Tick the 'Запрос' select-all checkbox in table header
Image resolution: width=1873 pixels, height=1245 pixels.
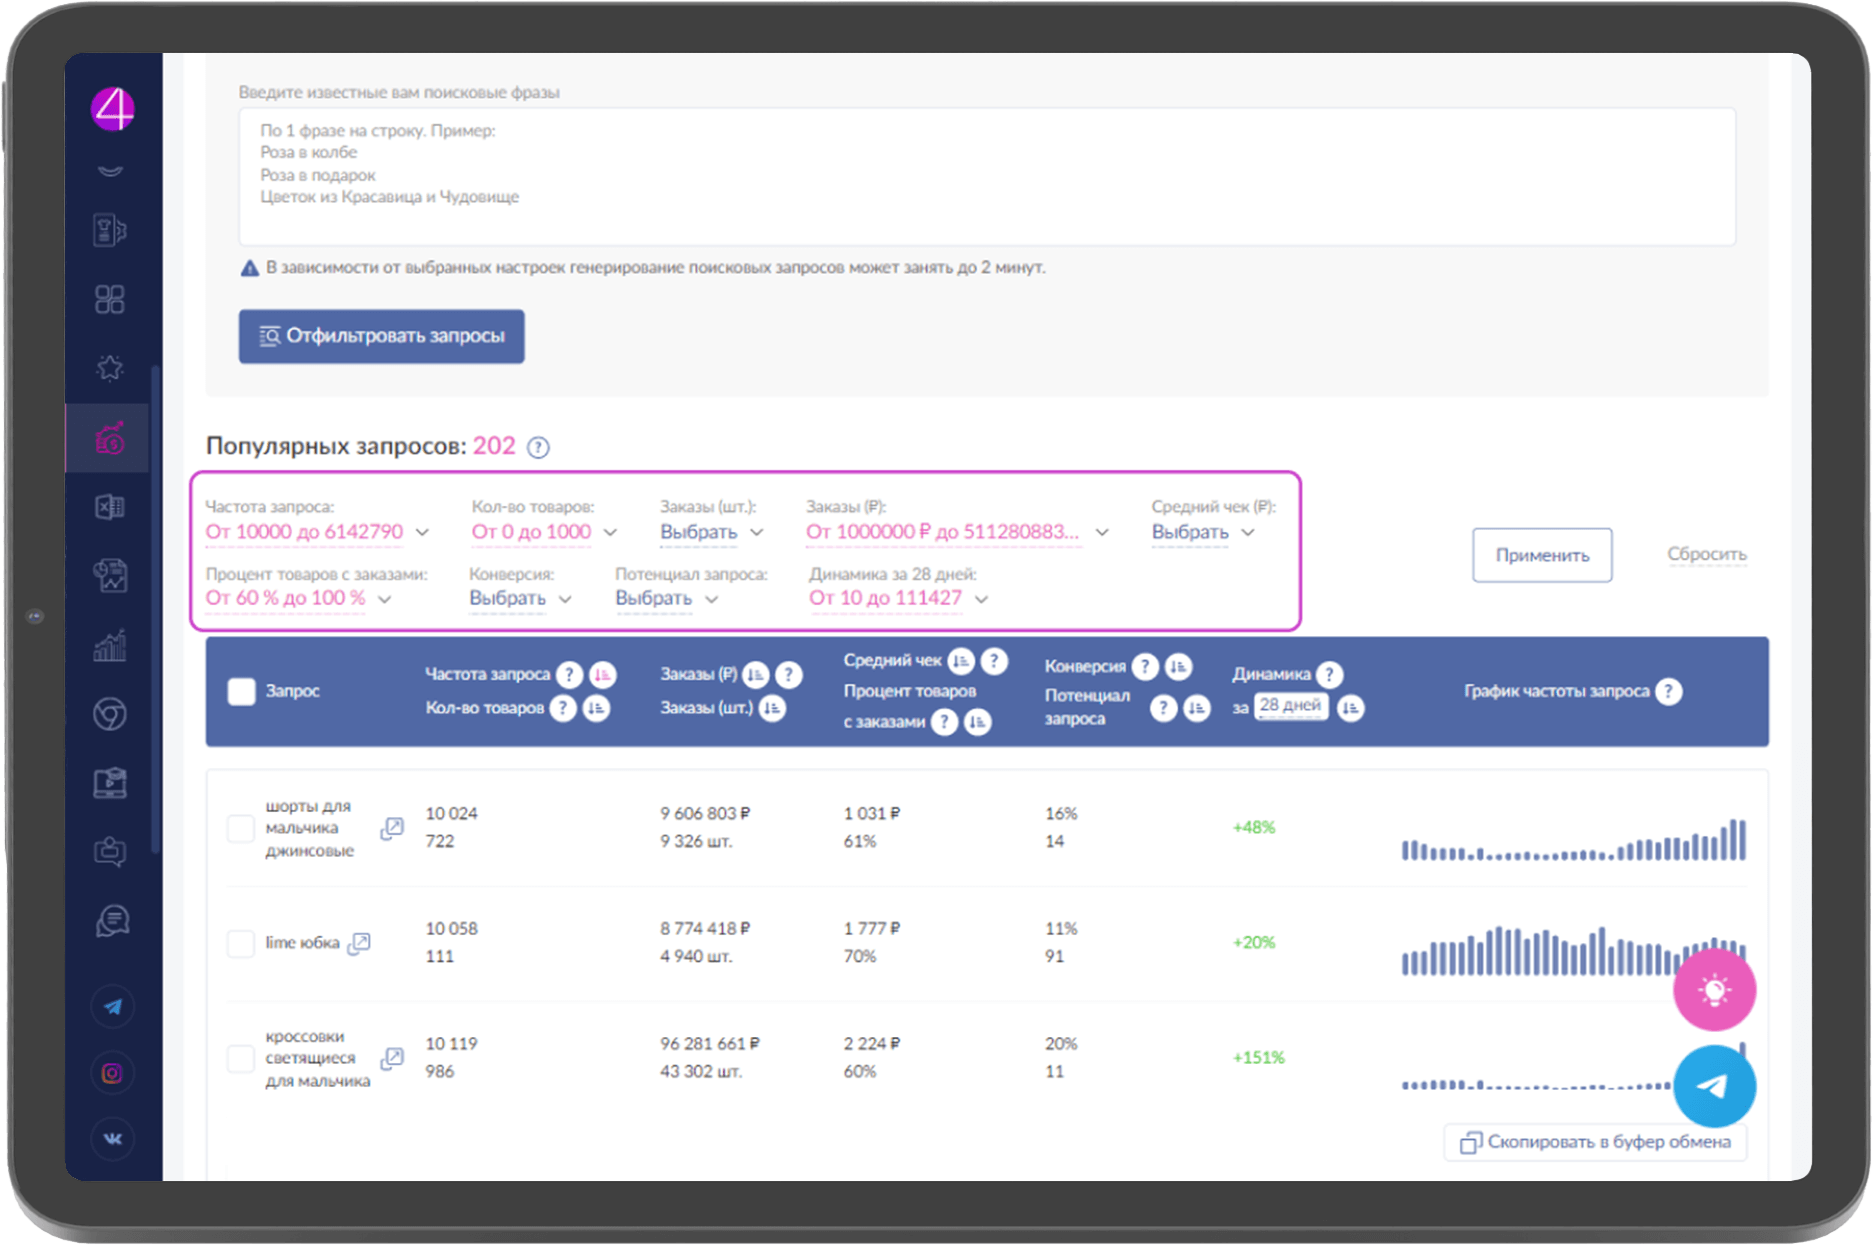click(241, 691)
